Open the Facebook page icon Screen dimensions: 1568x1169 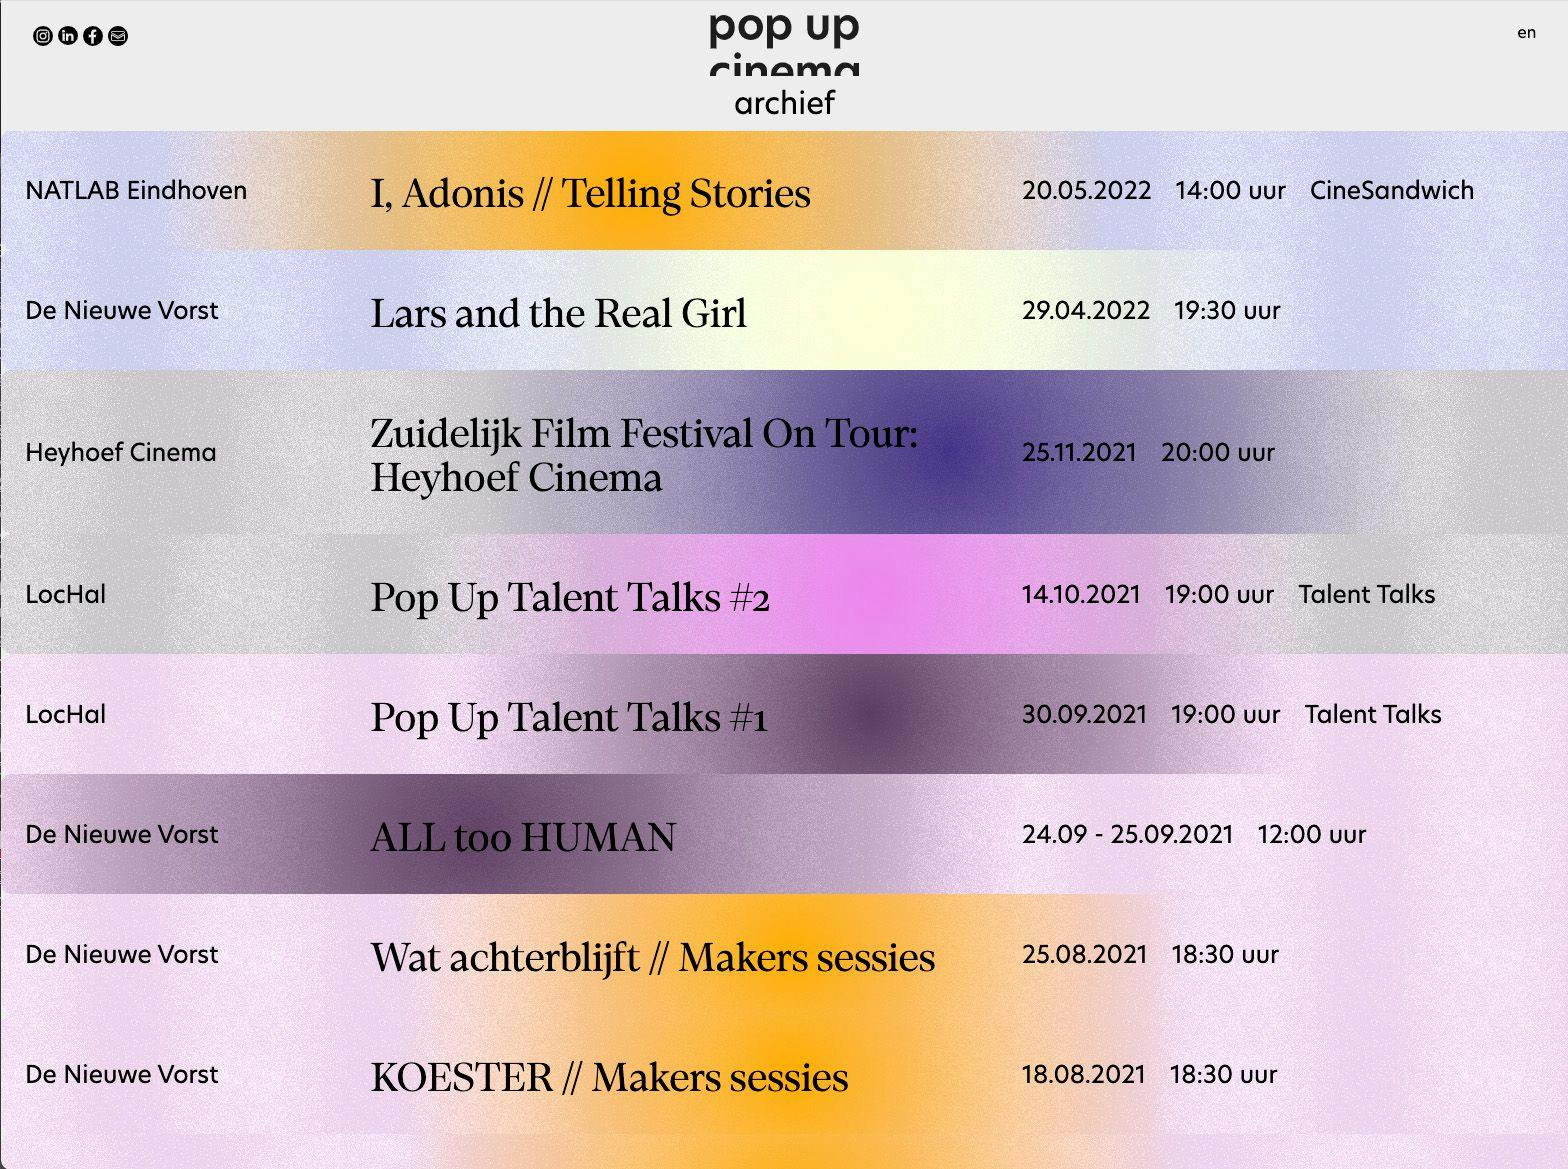coord(93,36)
